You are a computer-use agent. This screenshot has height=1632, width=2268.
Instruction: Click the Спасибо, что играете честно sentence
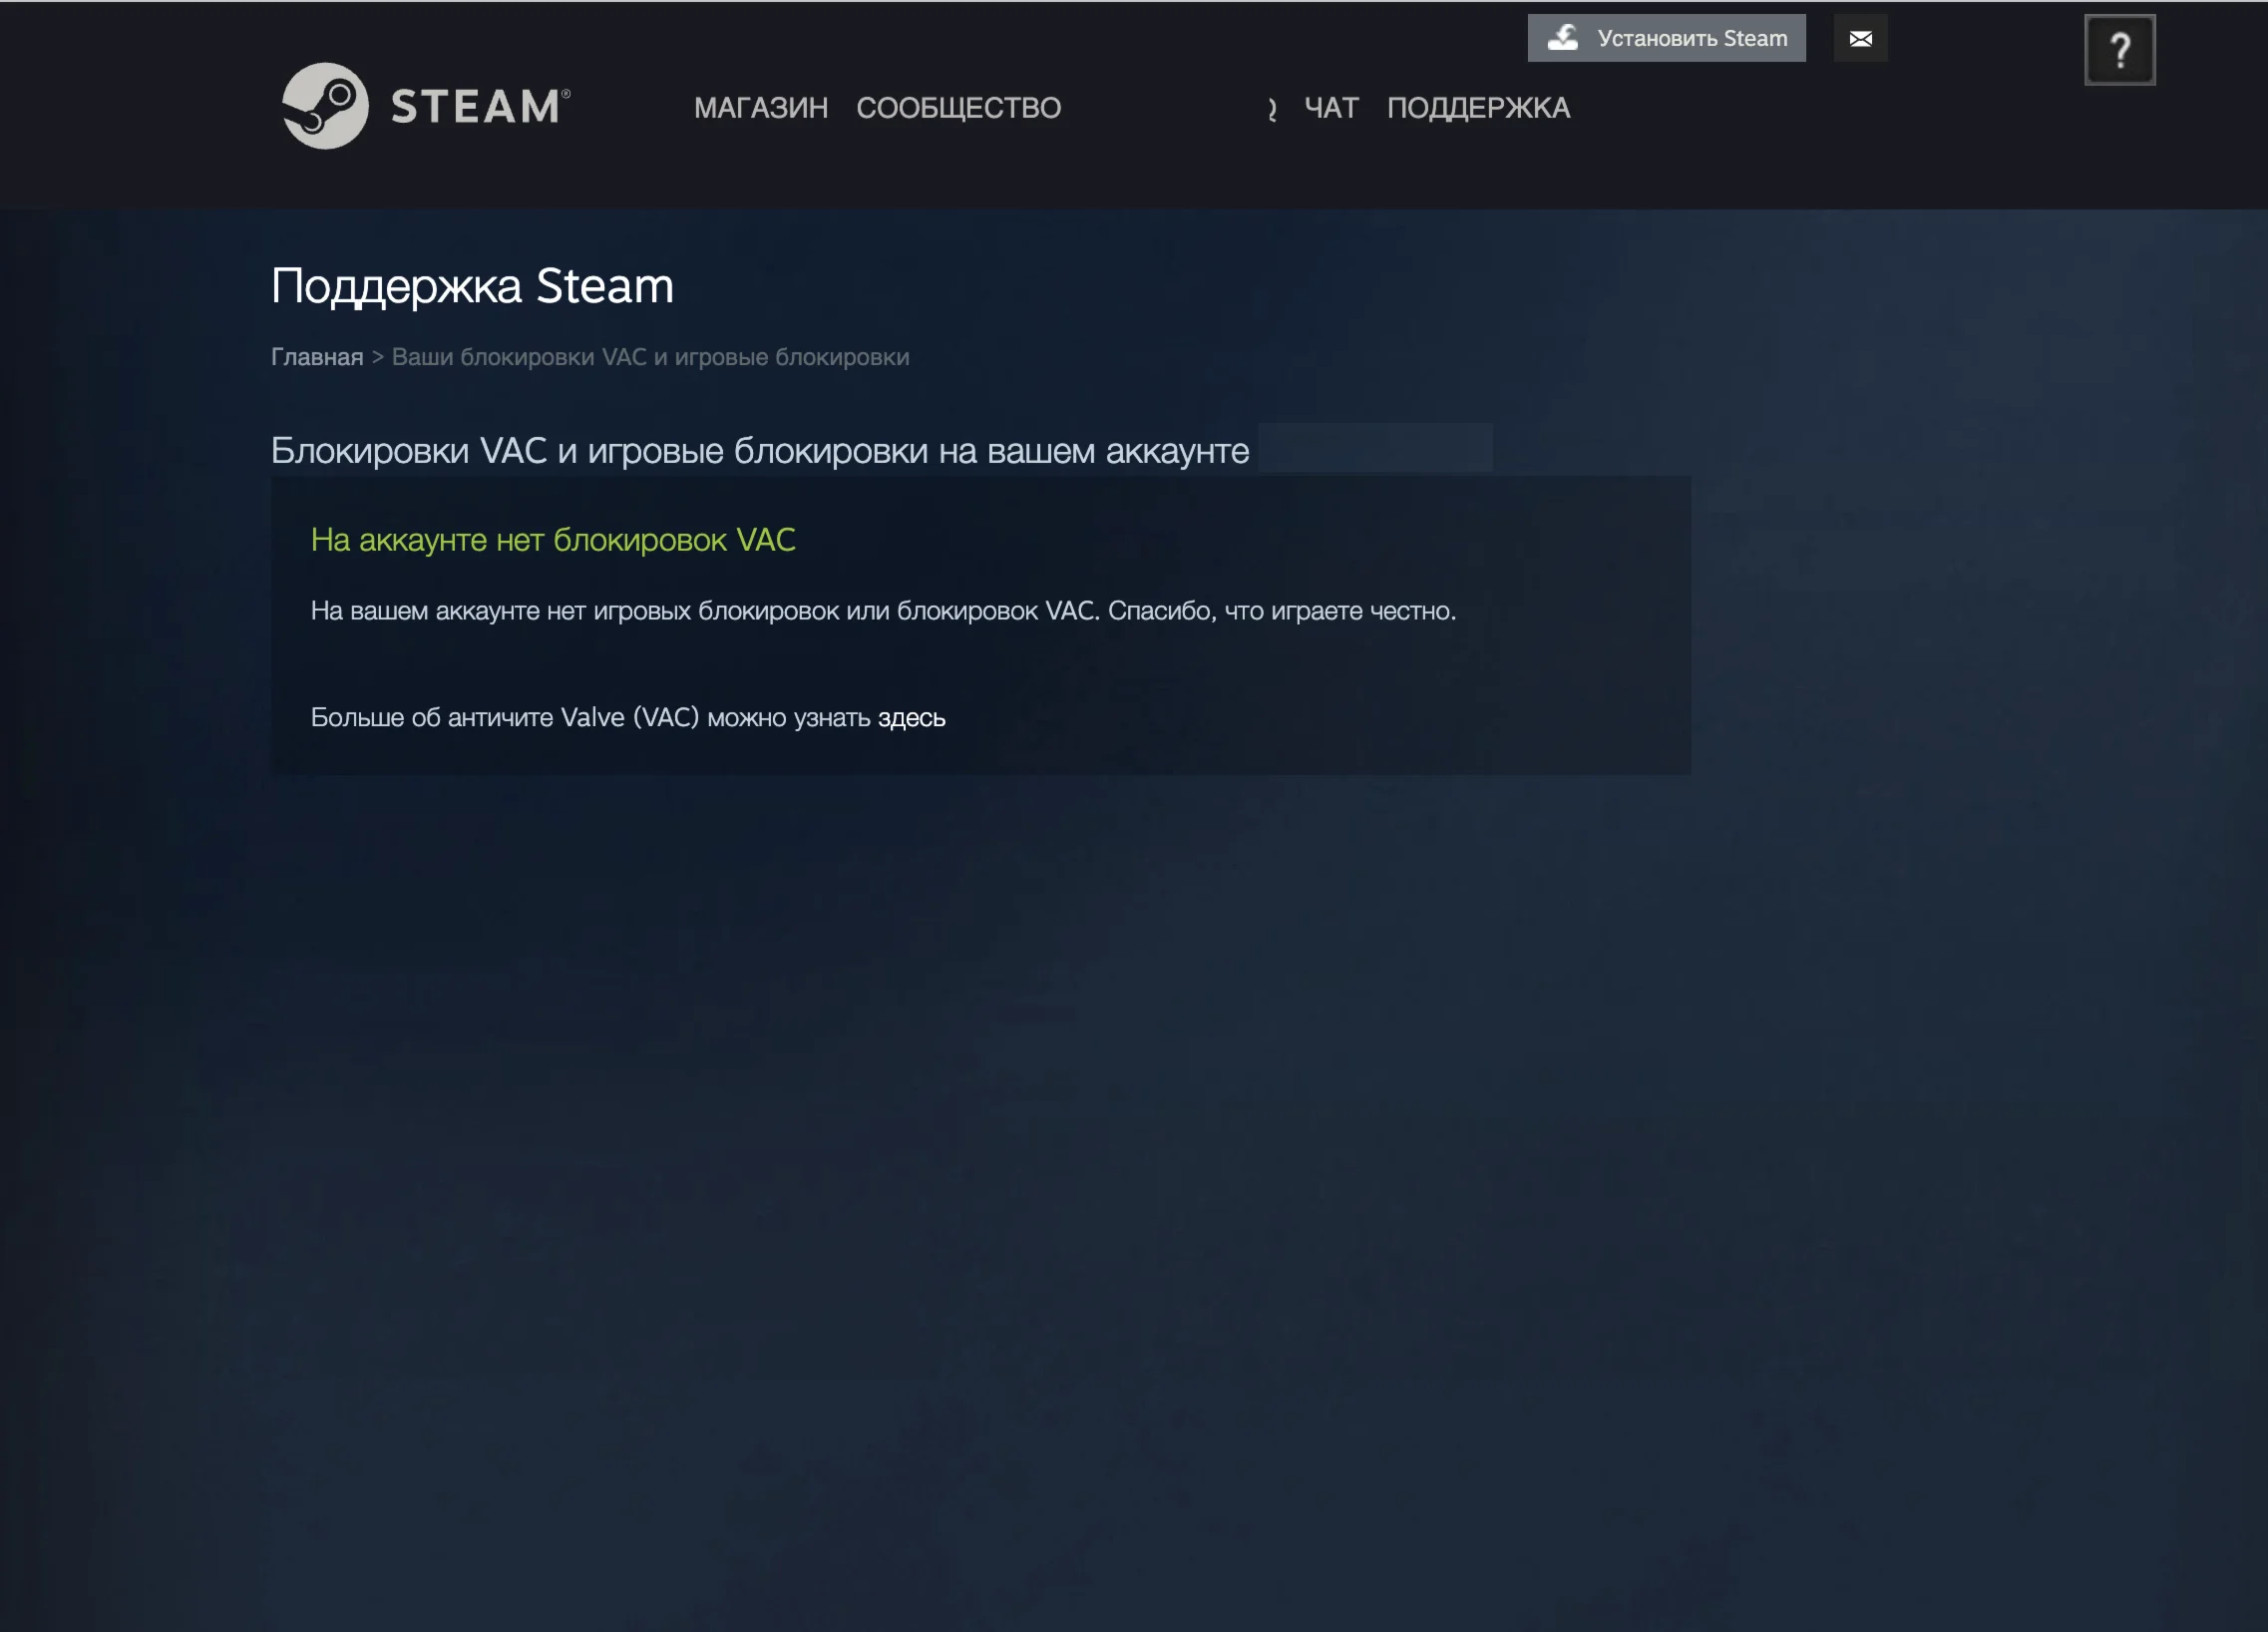pyautogui.click(x=1281, y=611)
